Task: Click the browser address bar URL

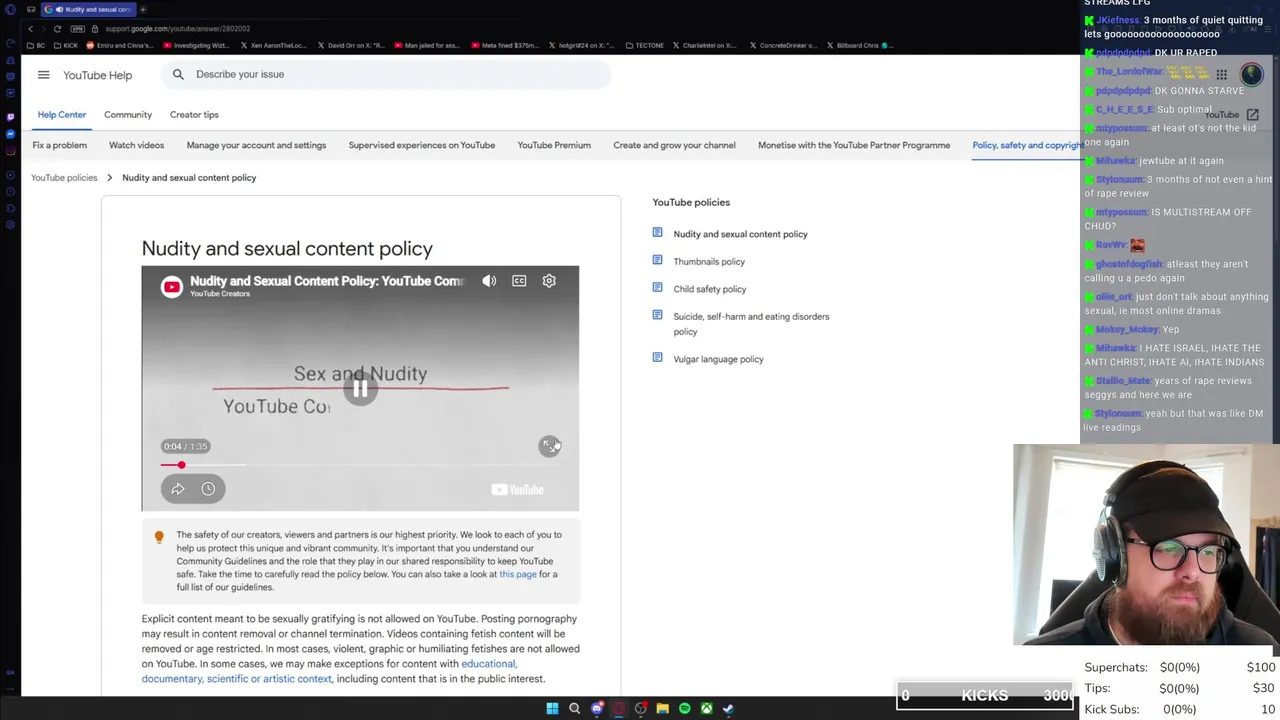Action: (x=177, y=29)
